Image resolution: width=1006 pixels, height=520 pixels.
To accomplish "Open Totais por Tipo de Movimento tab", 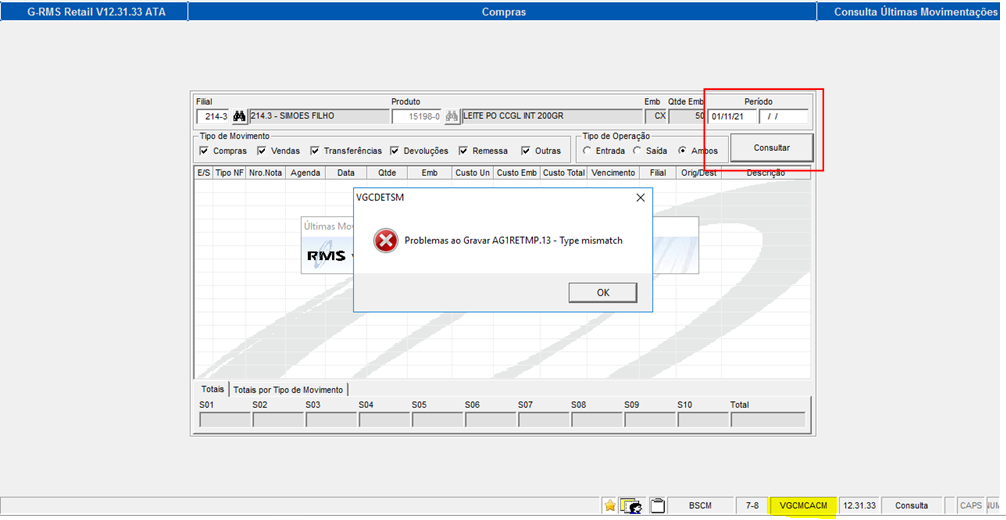I will tap(288, 390).
